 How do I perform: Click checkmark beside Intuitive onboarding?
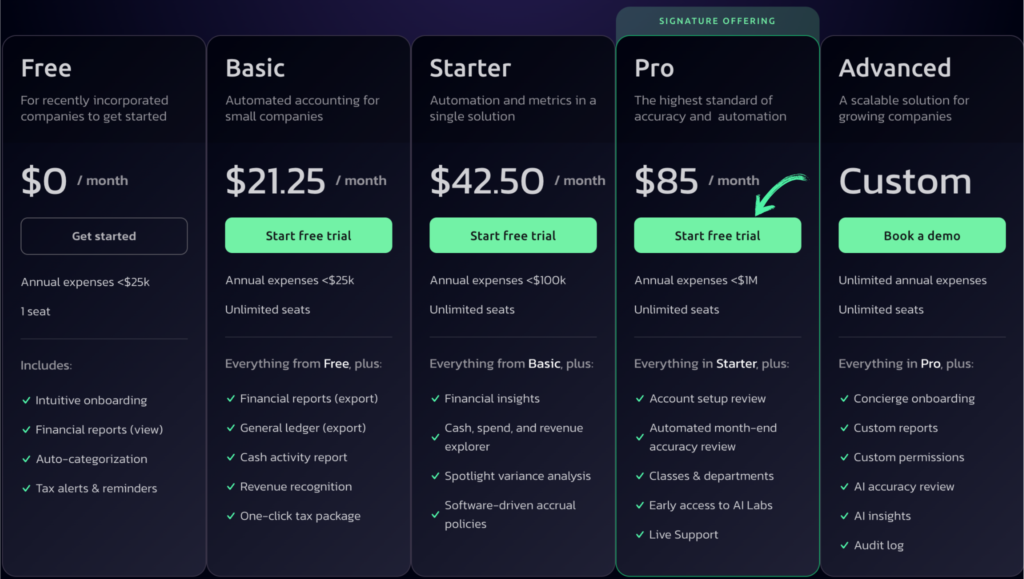pos(26,401)
